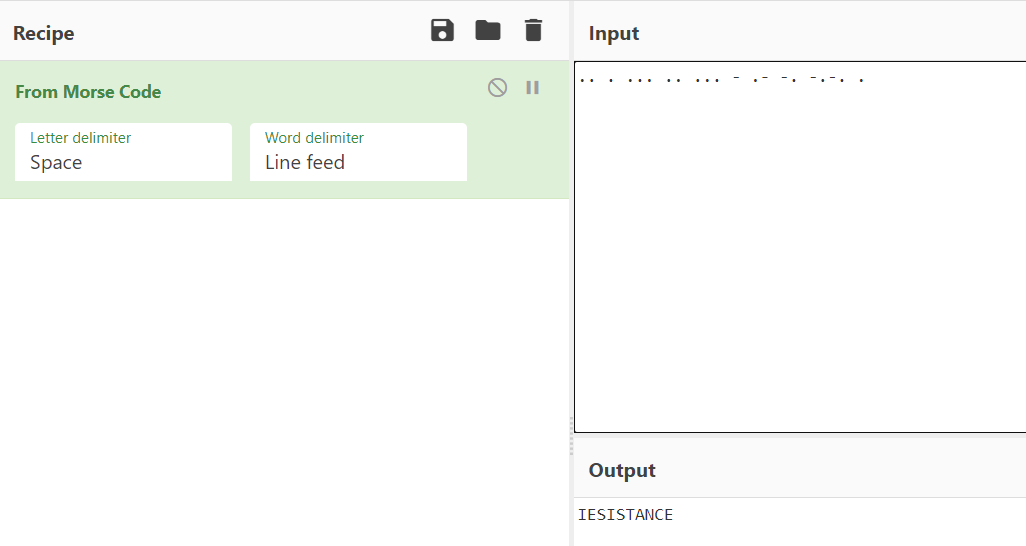1026x546 pixels.
Task: Open the Letter delimiter dropdown
Action: [123, 152]
